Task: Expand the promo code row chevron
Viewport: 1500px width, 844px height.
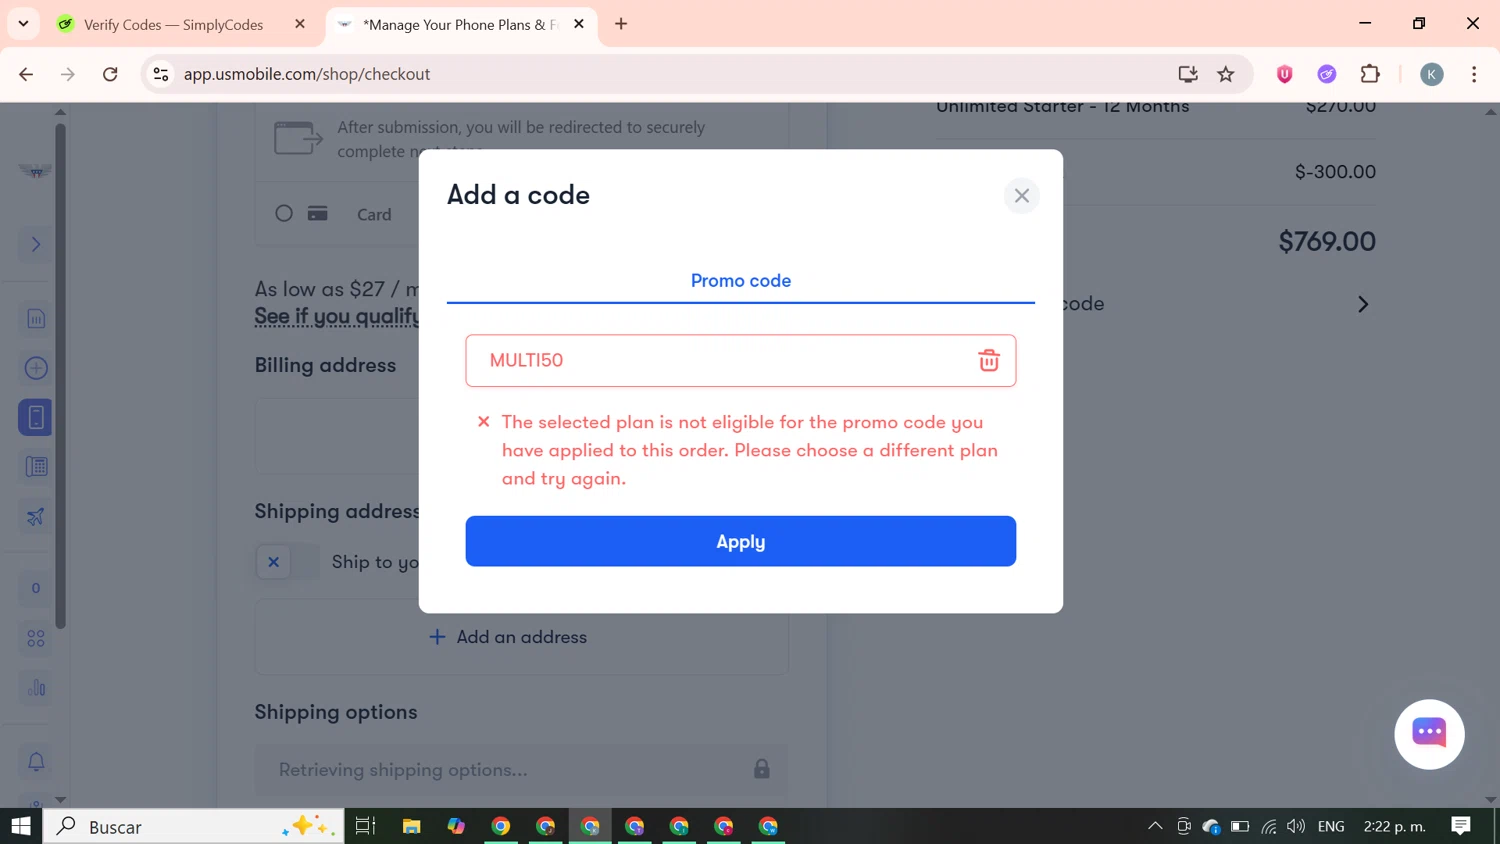Action: (x=1362, y=304)
